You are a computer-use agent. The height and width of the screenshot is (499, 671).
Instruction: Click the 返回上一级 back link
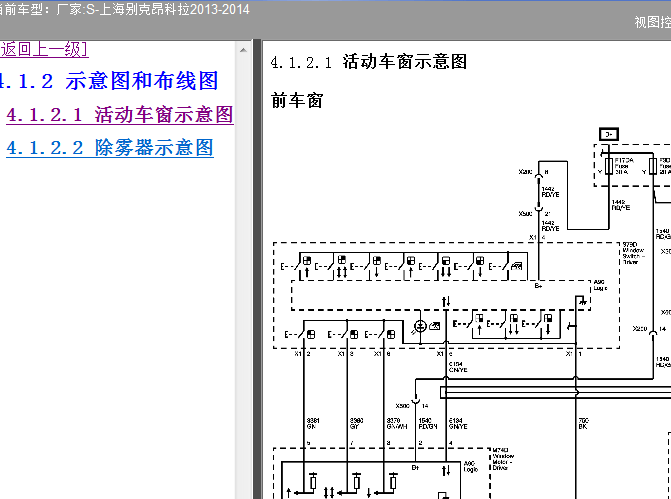(44, 49)
